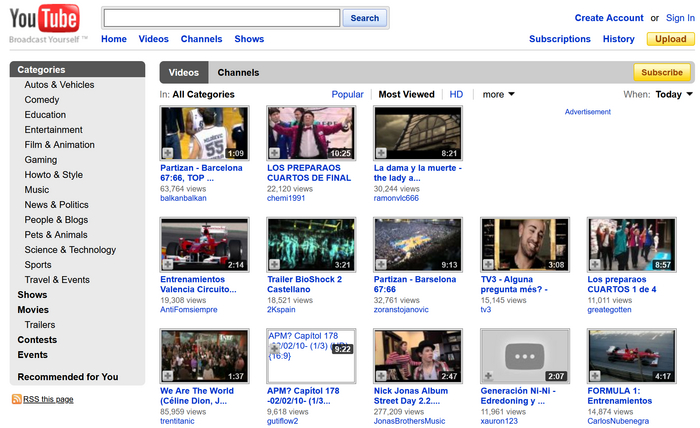The image size is (700, 428).
Task: Open Trailers in the sidebar
Action: tap(40, 324)
